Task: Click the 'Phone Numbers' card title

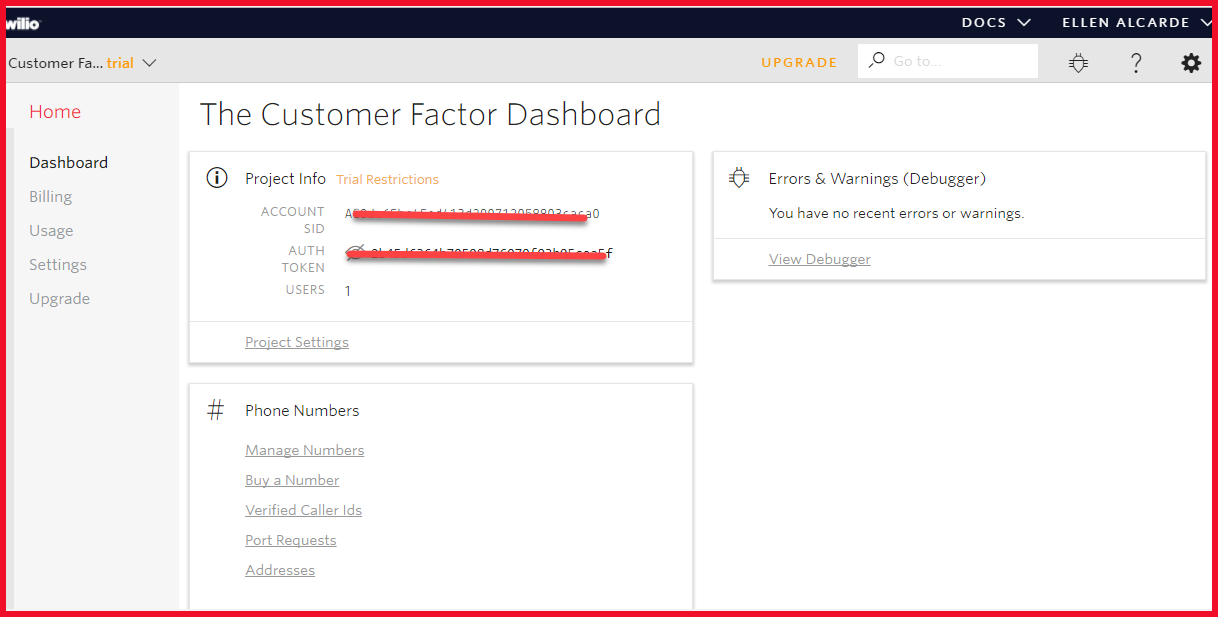Action: click(x=302, y=410)
